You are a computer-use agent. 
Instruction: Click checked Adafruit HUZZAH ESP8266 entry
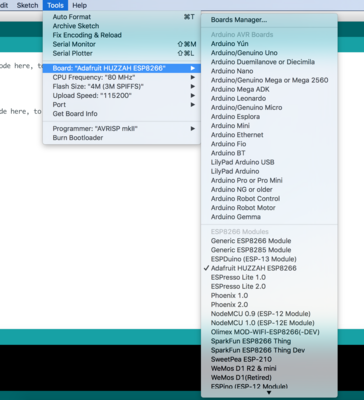click(269, 268)
